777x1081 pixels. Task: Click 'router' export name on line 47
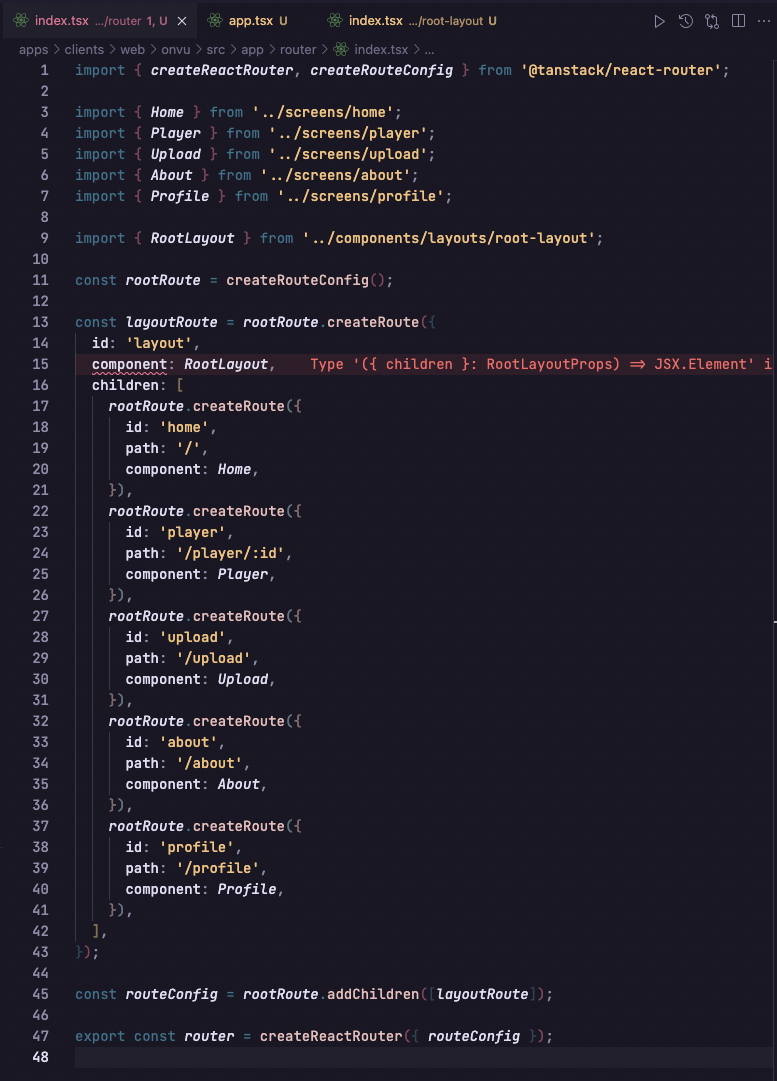209,1036
